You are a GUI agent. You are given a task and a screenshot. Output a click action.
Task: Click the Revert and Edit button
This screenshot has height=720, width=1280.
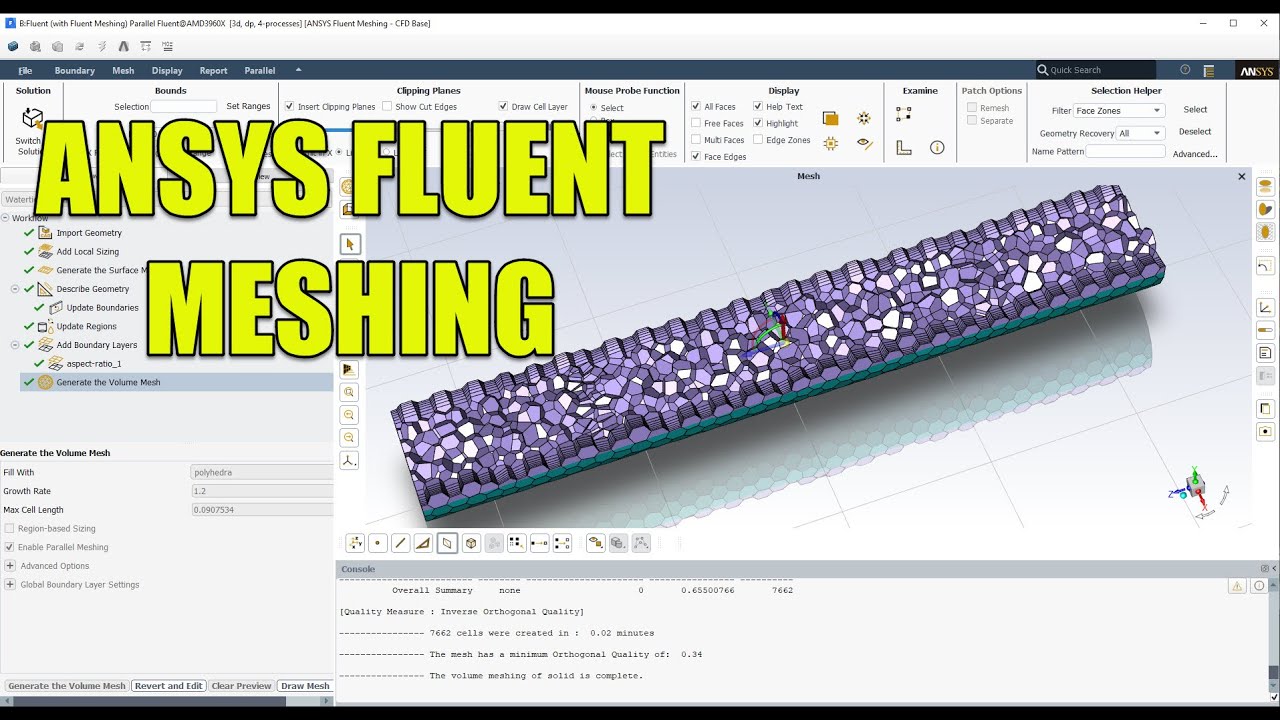click(169, 686)
